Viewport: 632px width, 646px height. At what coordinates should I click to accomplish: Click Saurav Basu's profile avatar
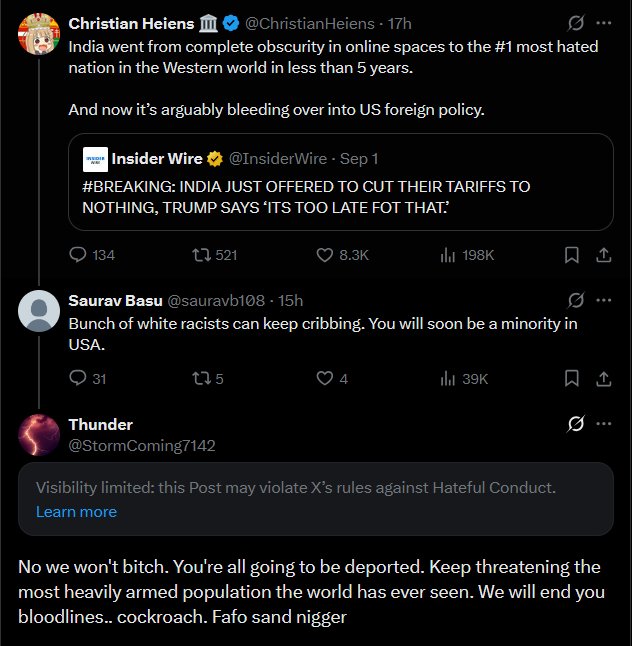tap(39, 310)
